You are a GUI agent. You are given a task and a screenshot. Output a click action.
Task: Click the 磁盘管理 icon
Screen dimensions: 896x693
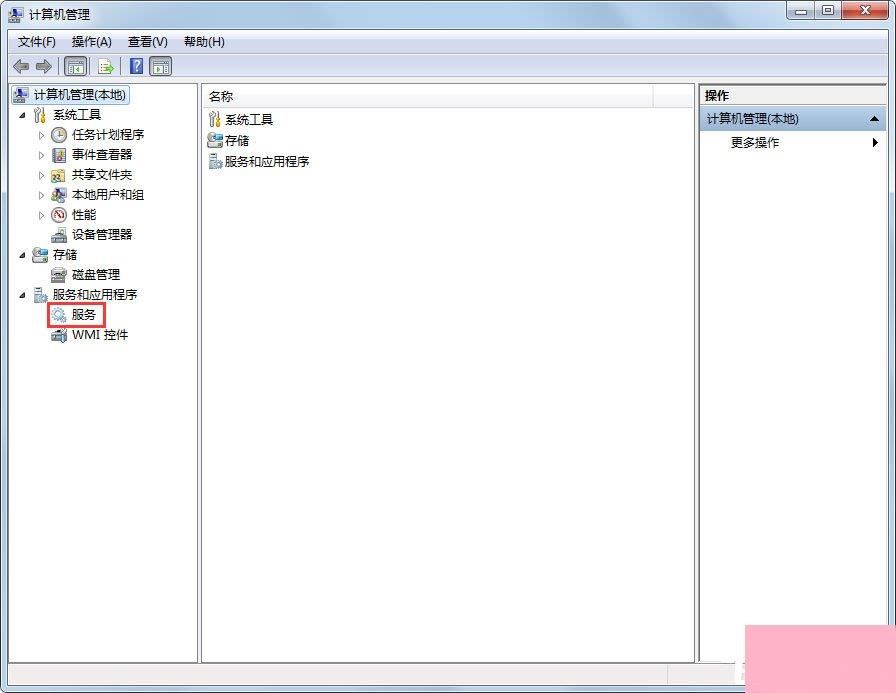(x=59, y=275)
